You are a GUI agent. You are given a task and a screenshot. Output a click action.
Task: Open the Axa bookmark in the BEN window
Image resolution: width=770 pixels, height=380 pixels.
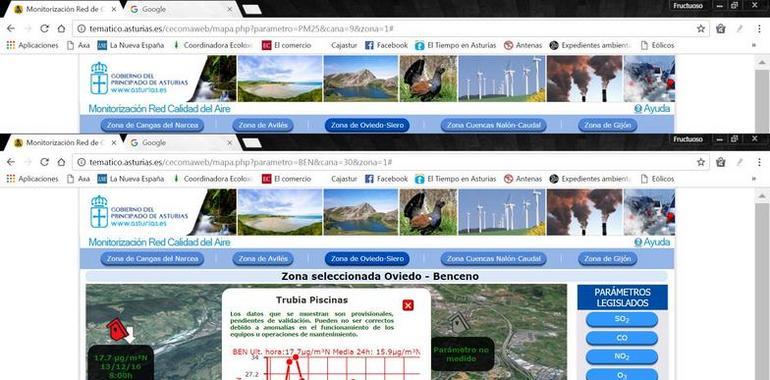tap(79, 179)
